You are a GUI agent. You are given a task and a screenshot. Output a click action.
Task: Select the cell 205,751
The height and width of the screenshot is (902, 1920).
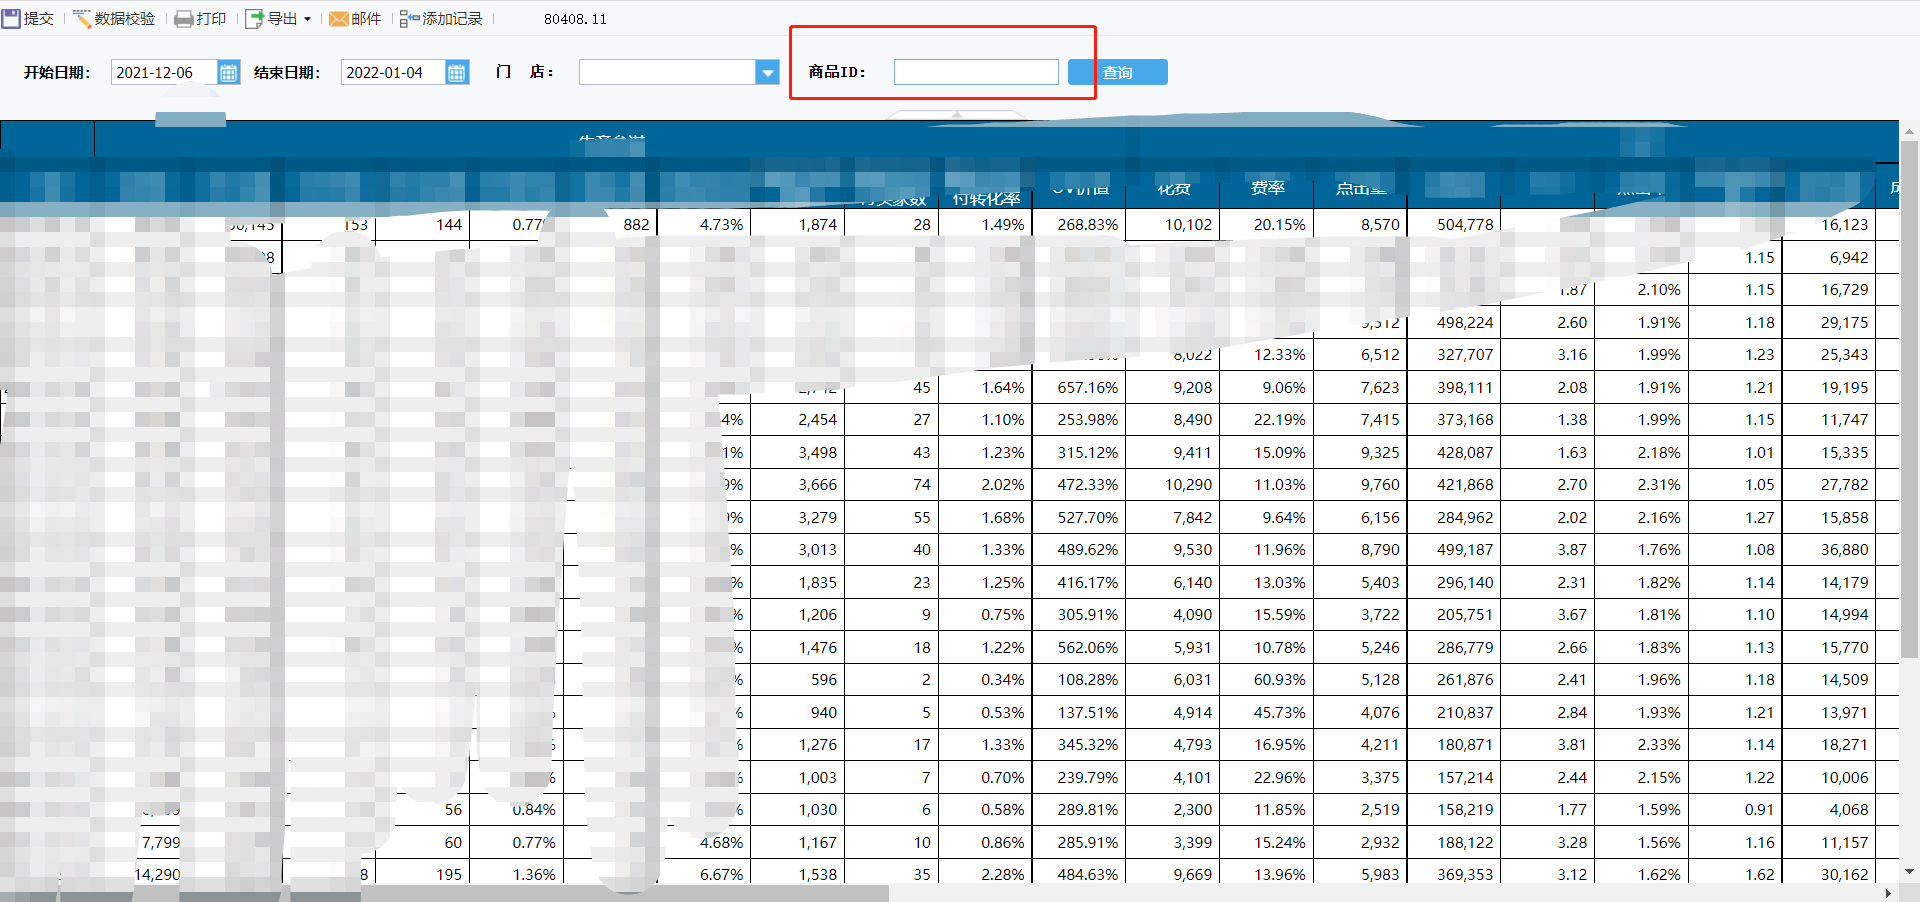click(1464, 615)
